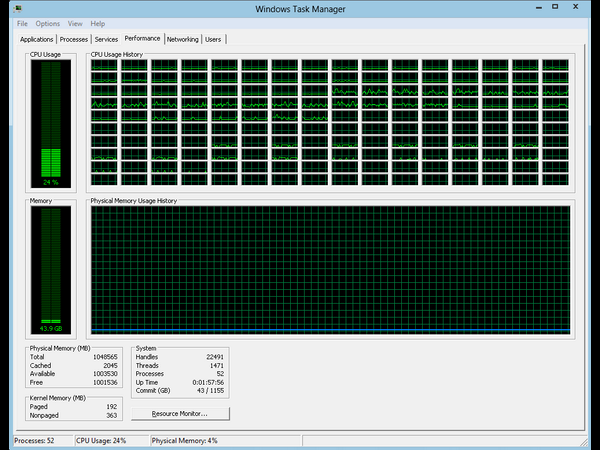This screenshot has width=600, height=450.
Task: Click the Memory usage gauge meter
Action: click(50, 270)
